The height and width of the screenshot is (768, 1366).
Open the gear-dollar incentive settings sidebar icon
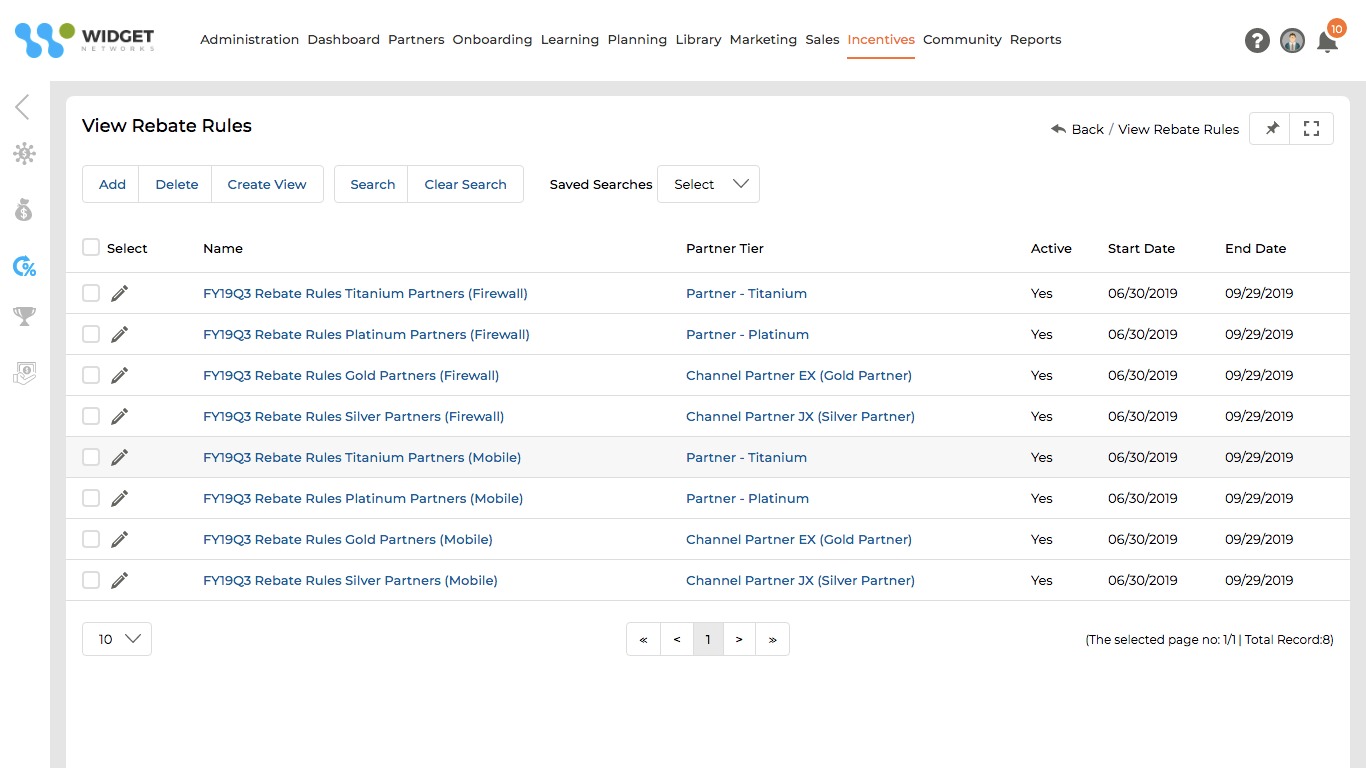(x=24, y=153)
